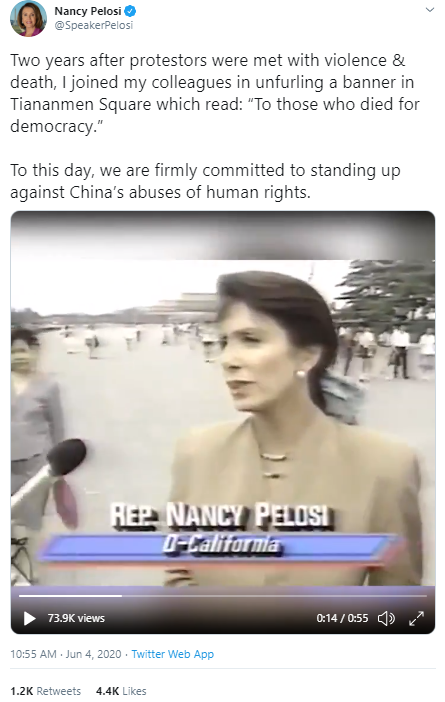The image size is (445, 702).
Task: Open the tweet options chevron menu
Action: pyautogui.click(x=430, y=10)
